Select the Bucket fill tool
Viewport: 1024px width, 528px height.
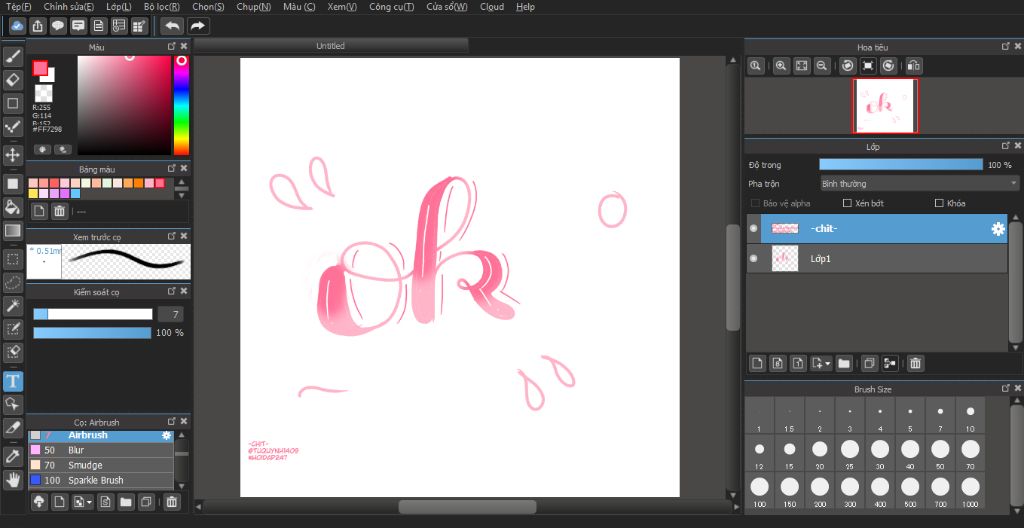(12, 207)
